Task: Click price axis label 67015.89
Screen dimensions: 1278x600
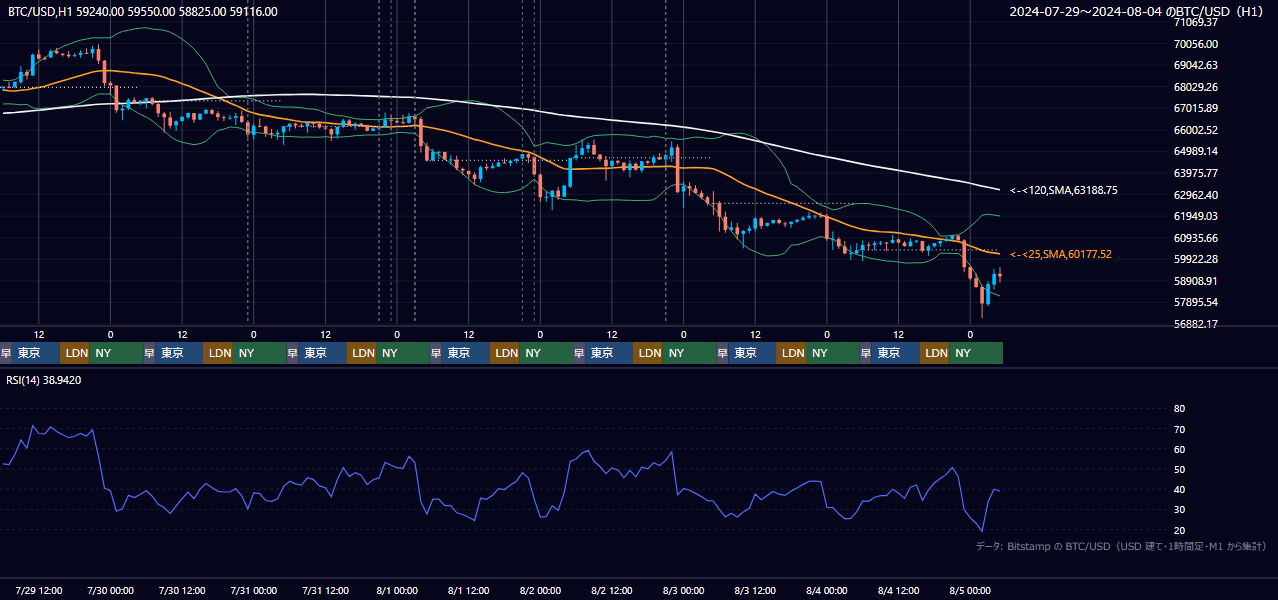Action: [x=1195, y=108]
